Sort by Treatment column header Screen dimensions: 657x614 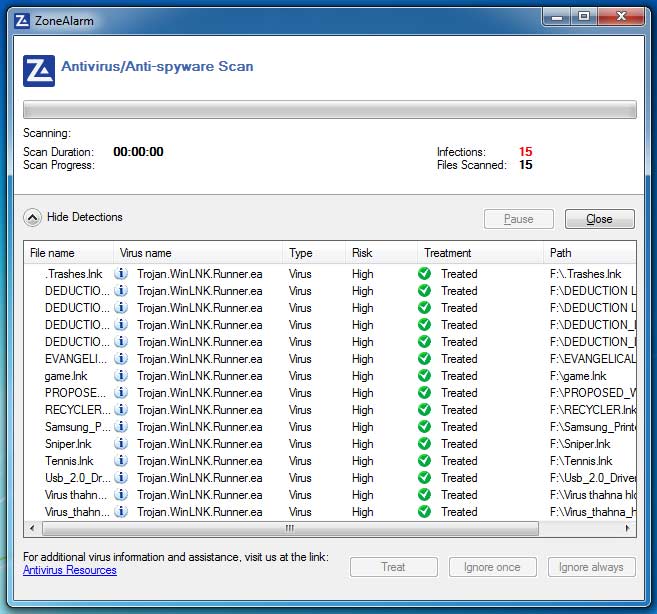click(x=480, y=253)
